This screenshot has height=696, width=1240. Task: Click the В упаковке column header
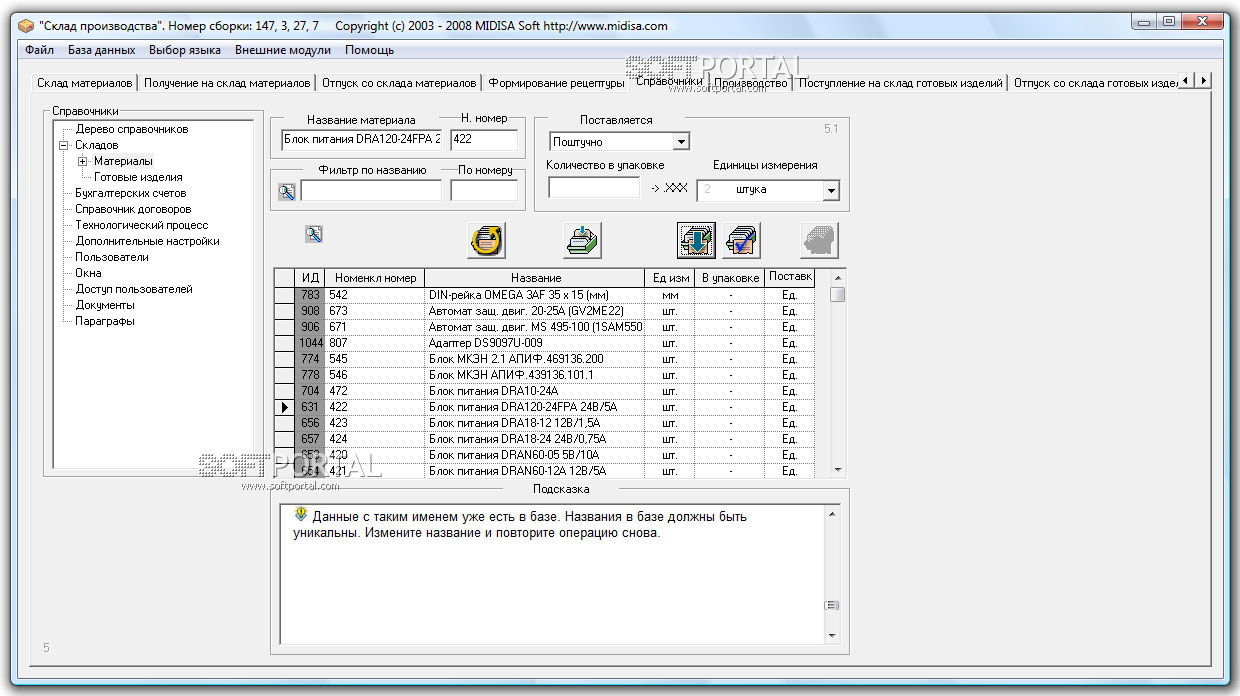click(730, 277)
